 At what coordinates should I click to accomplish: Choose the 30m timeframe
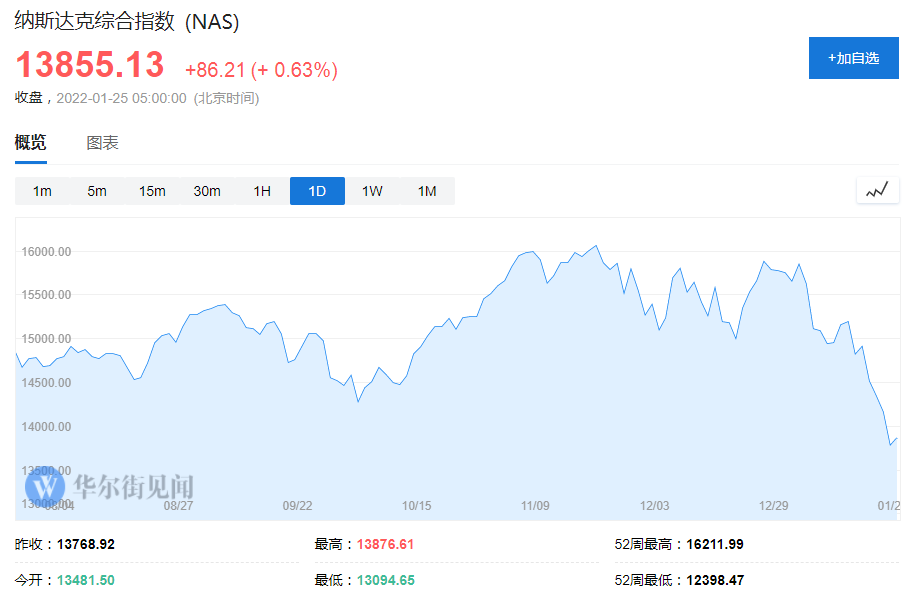(x=207, y=191)
